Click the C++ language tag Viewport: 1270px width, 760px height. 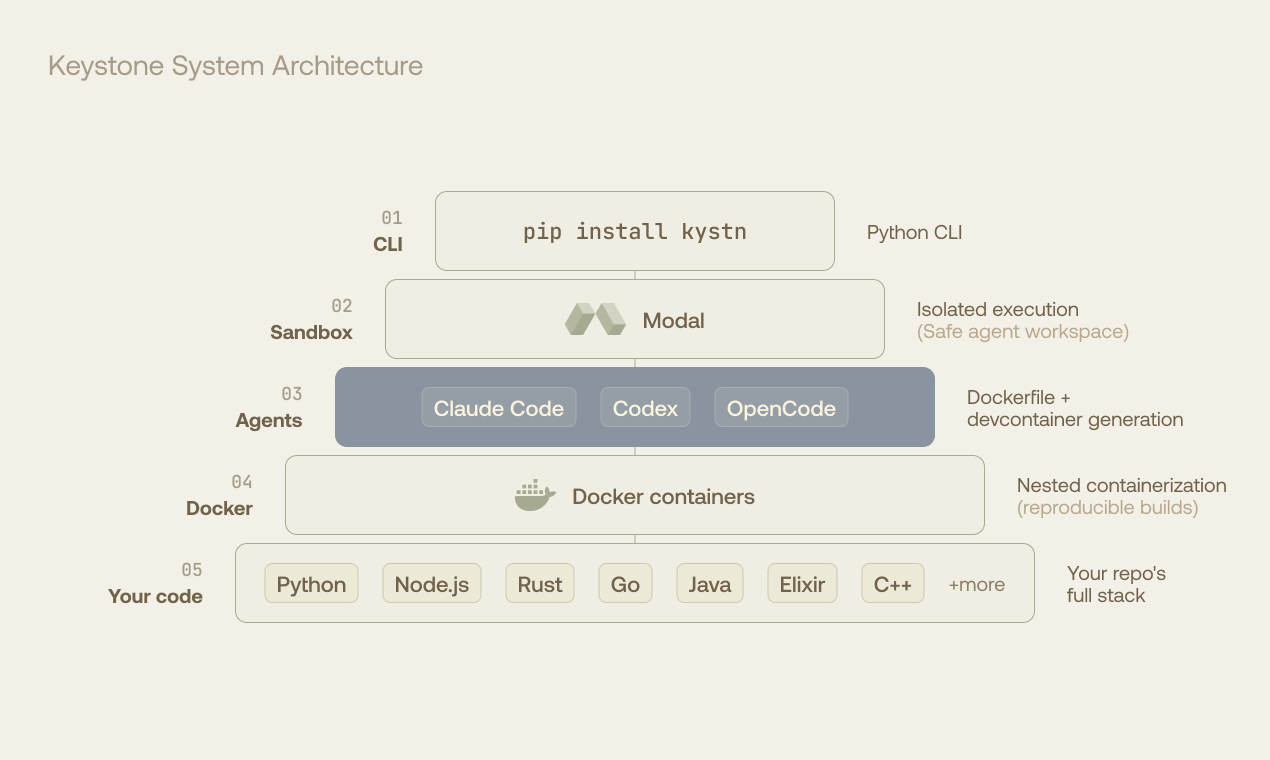892,584
